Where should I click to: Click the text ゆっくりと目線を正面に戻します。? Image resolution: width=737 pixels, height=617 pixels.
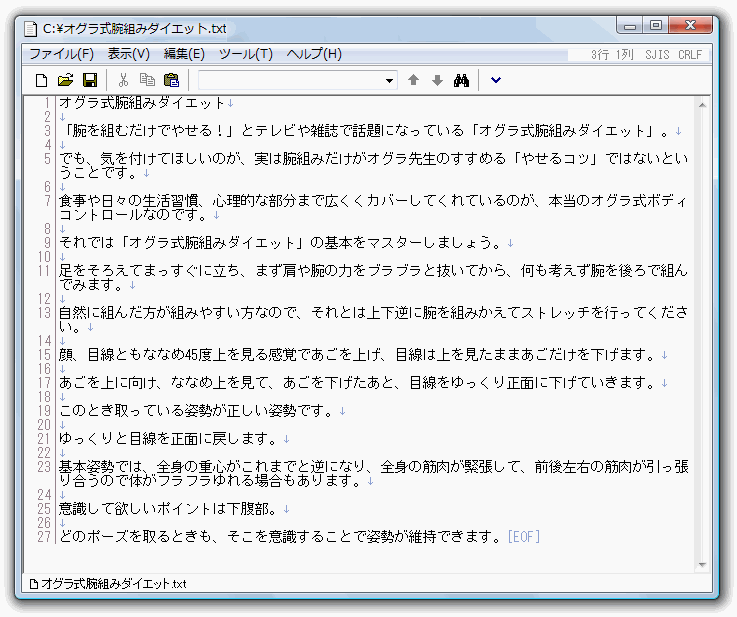(x=170, y=439)
